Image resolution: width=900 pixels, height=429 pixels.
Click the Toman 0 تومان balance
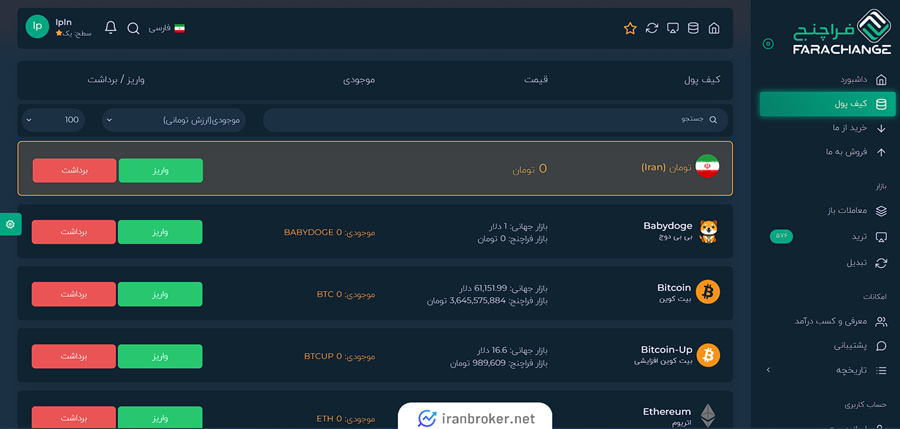tap(530, 169)
